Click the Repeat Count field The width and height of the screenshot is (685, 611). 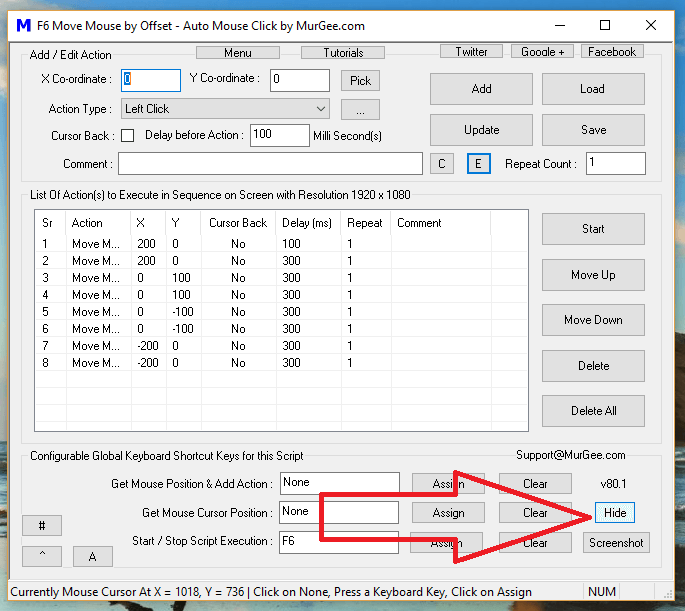click(x=616, y=163)
